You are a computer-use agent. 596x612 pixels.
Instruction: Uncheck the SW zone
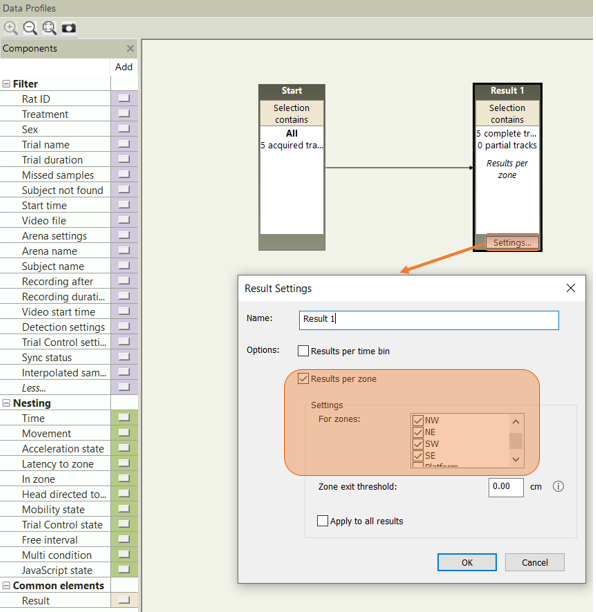[x=418, y=444]
